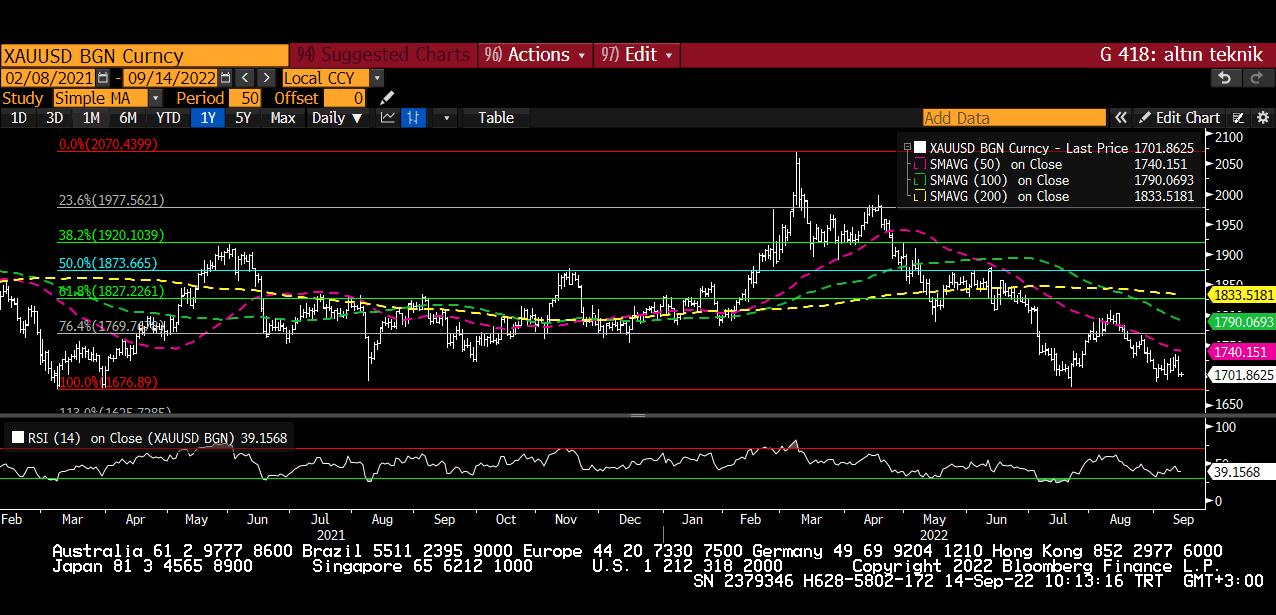Click the 50.0%(1873.665) Fibonacci label
1276x615 pixels.
tap(108, 263)
